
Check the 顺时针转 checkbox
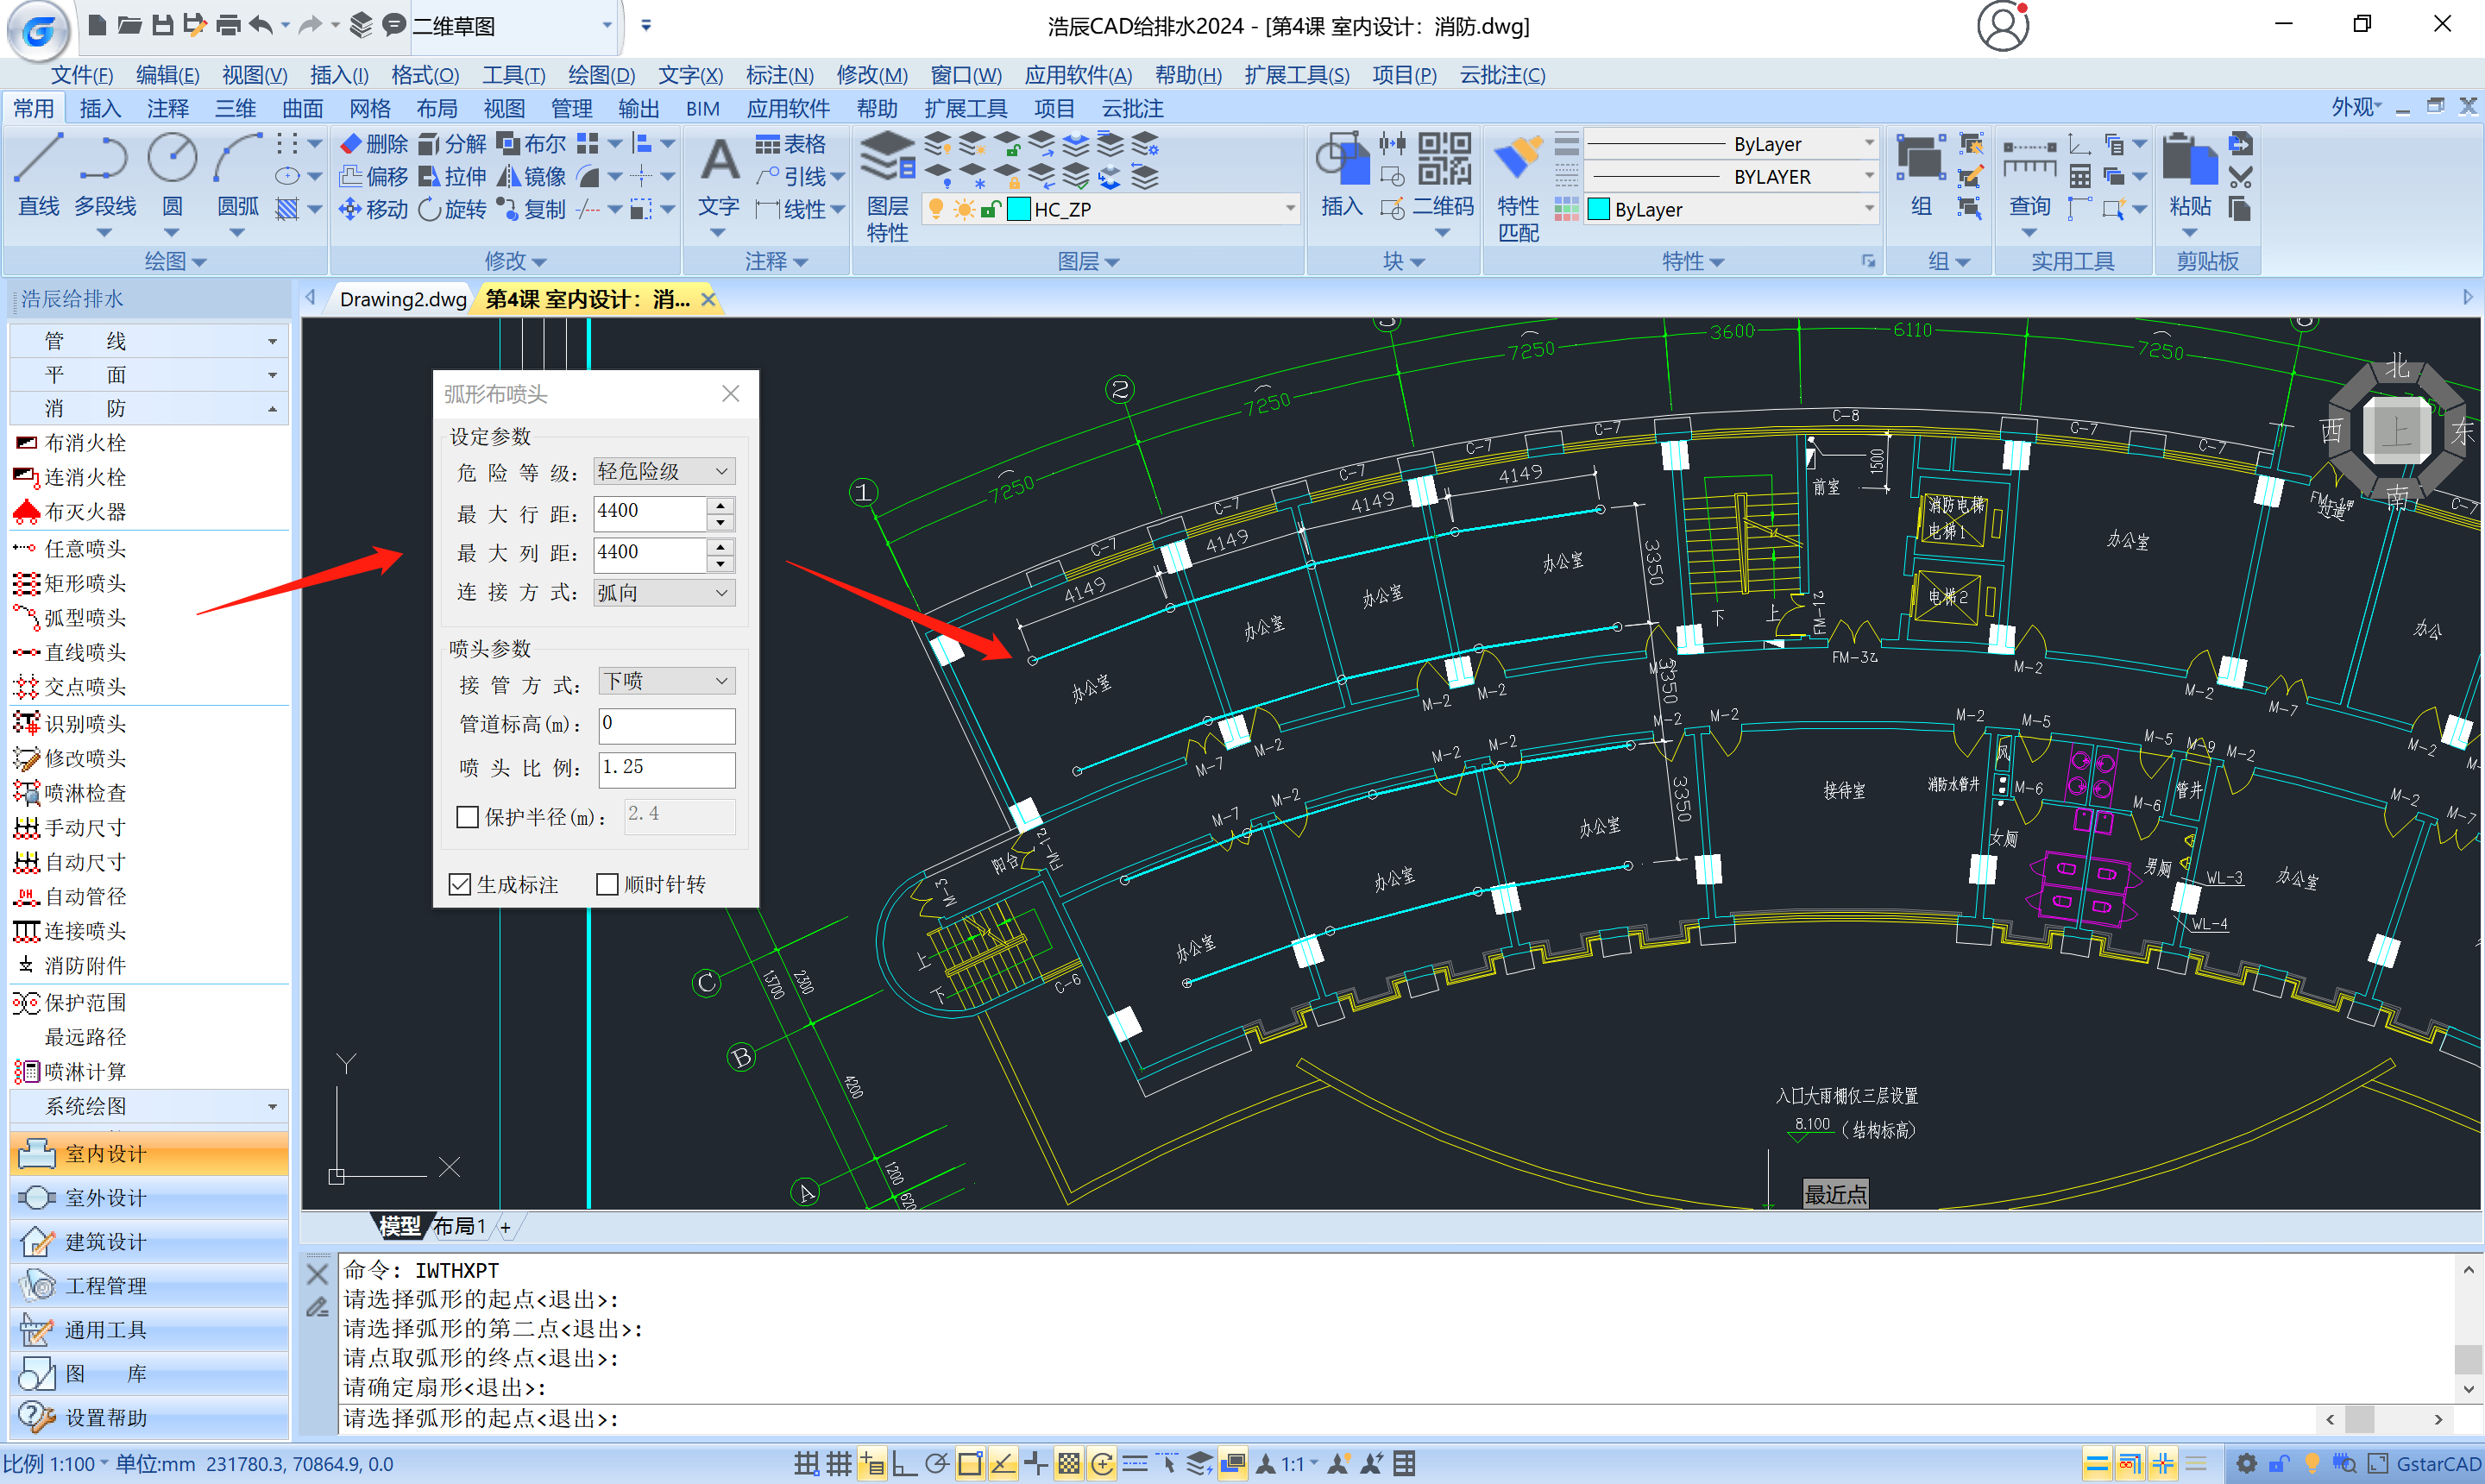606,884
